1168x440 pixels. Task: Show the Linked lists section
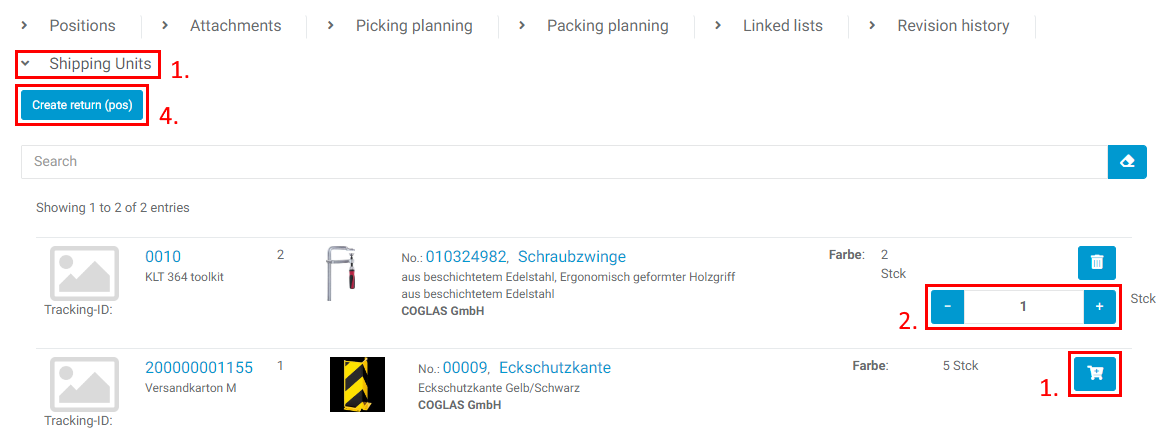coord(770,26)
